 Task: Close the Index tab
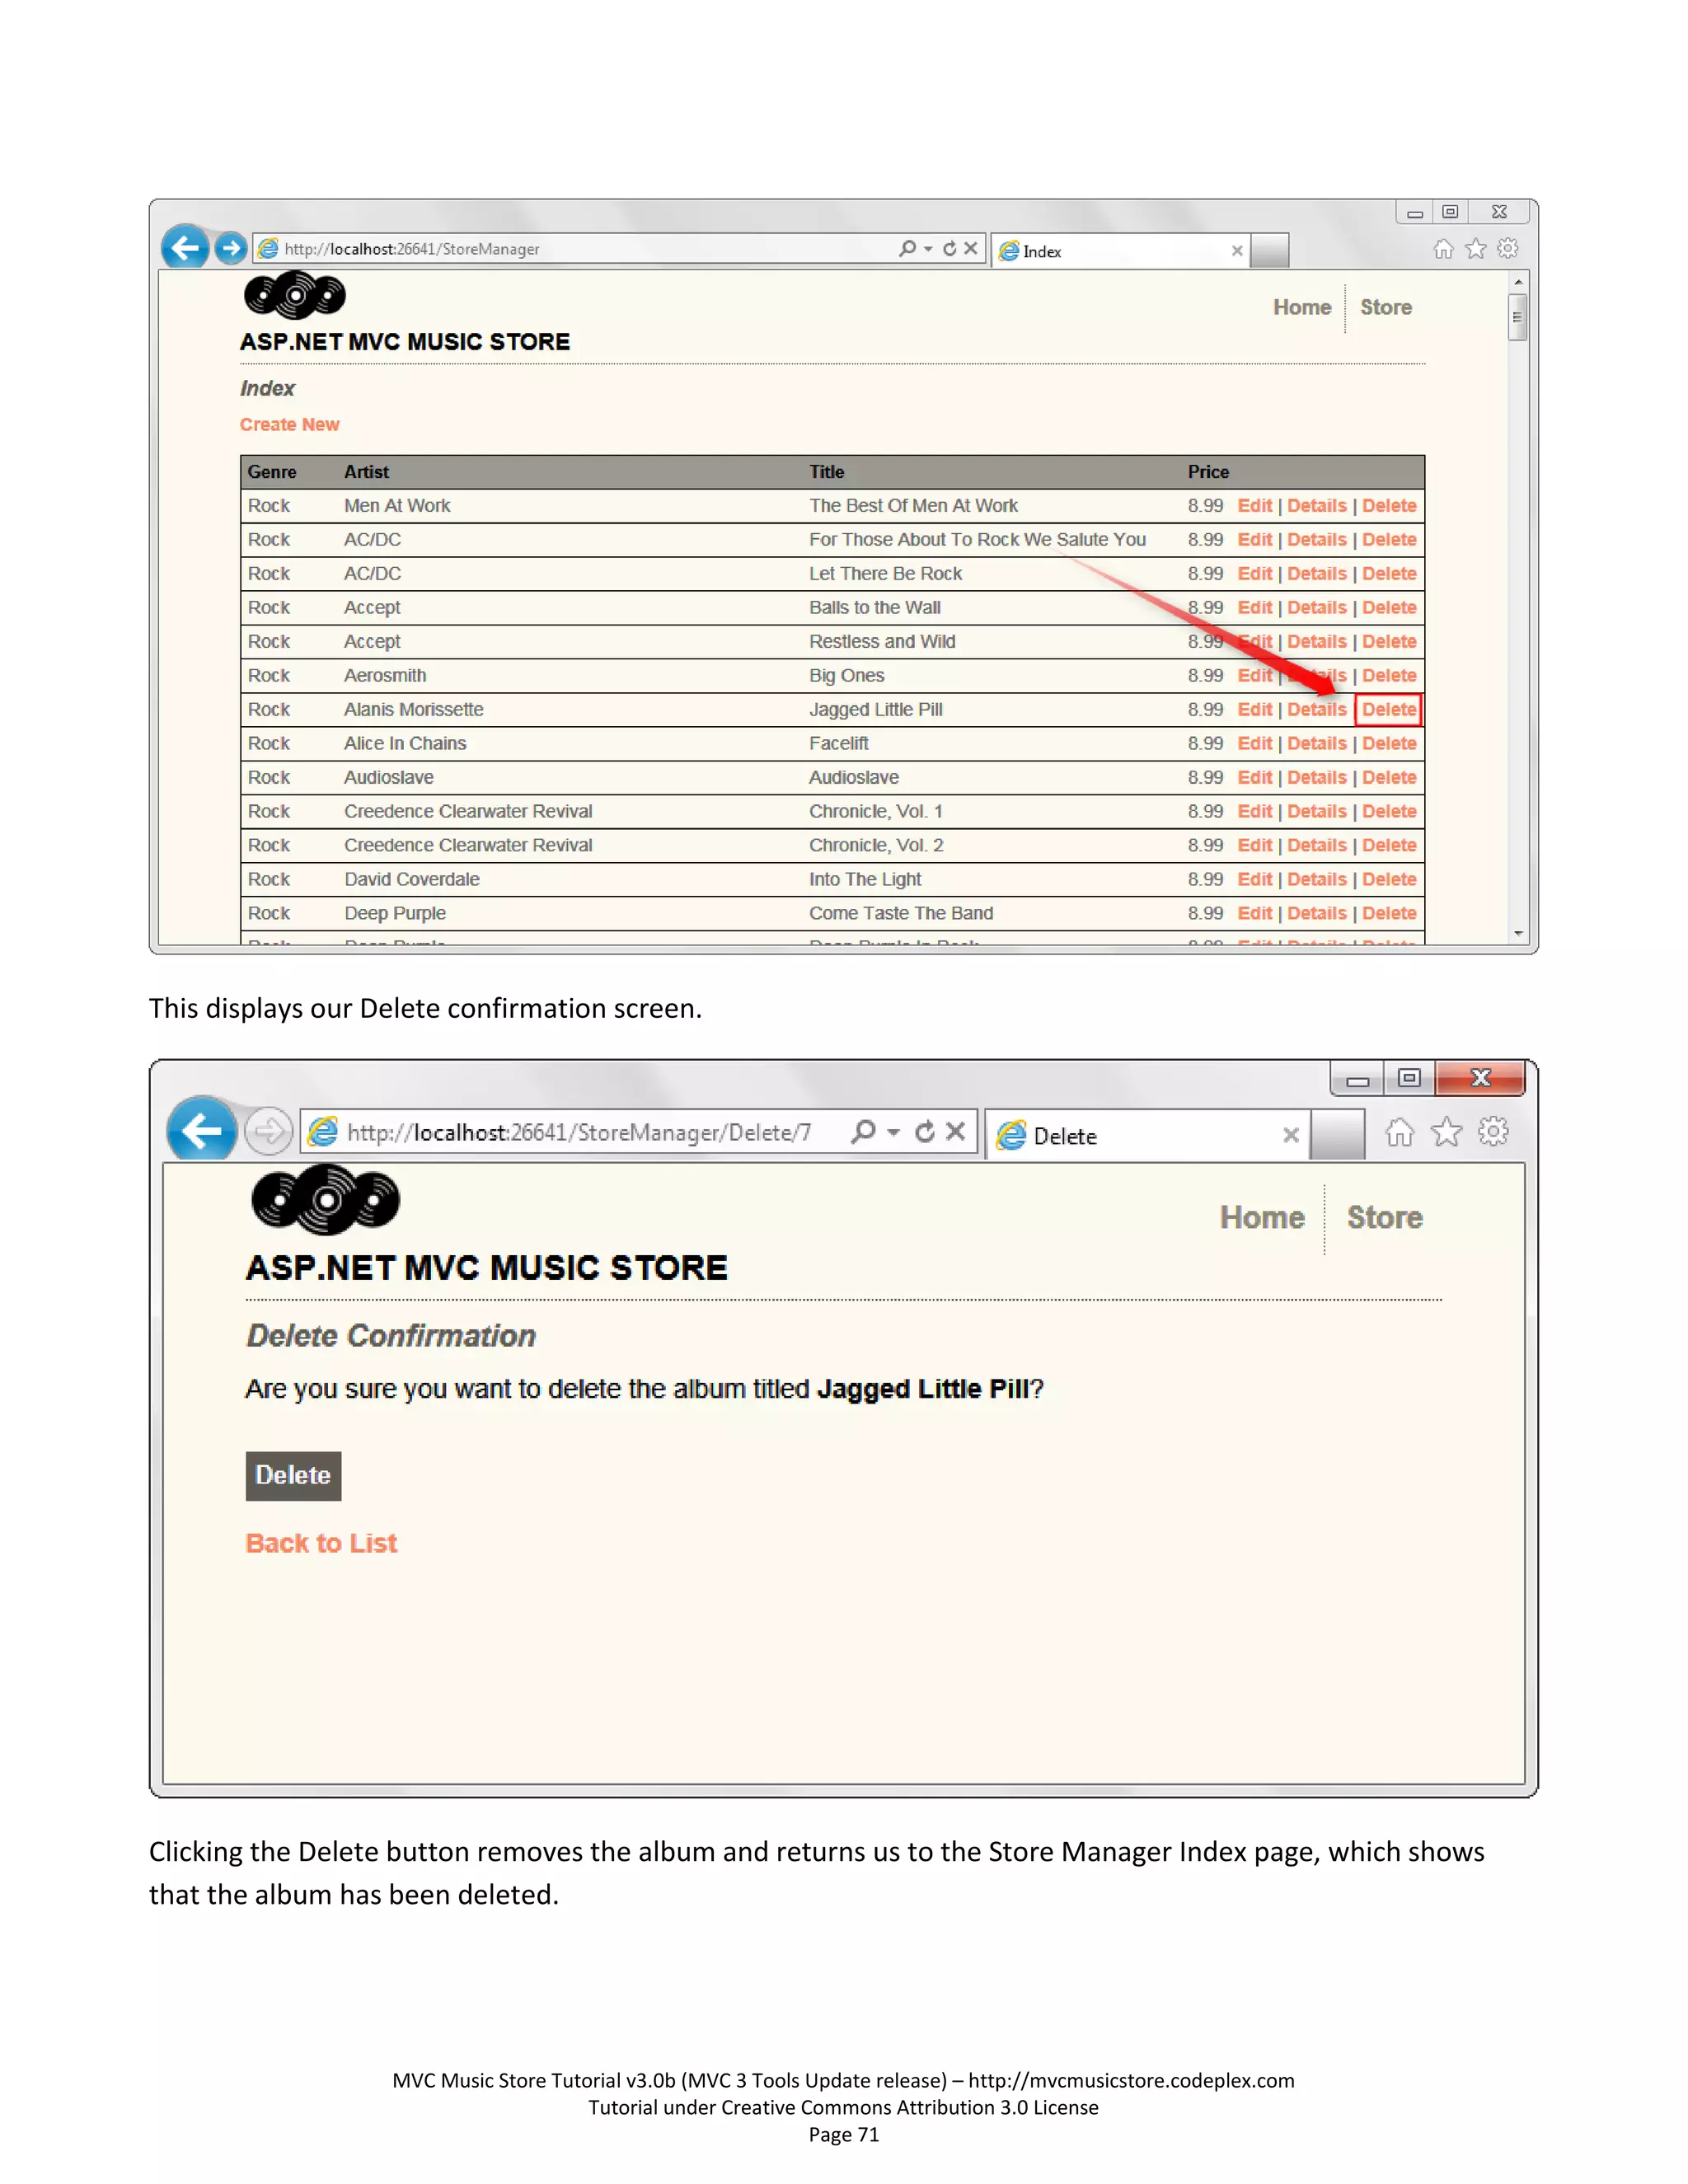tap(1237, 251)
